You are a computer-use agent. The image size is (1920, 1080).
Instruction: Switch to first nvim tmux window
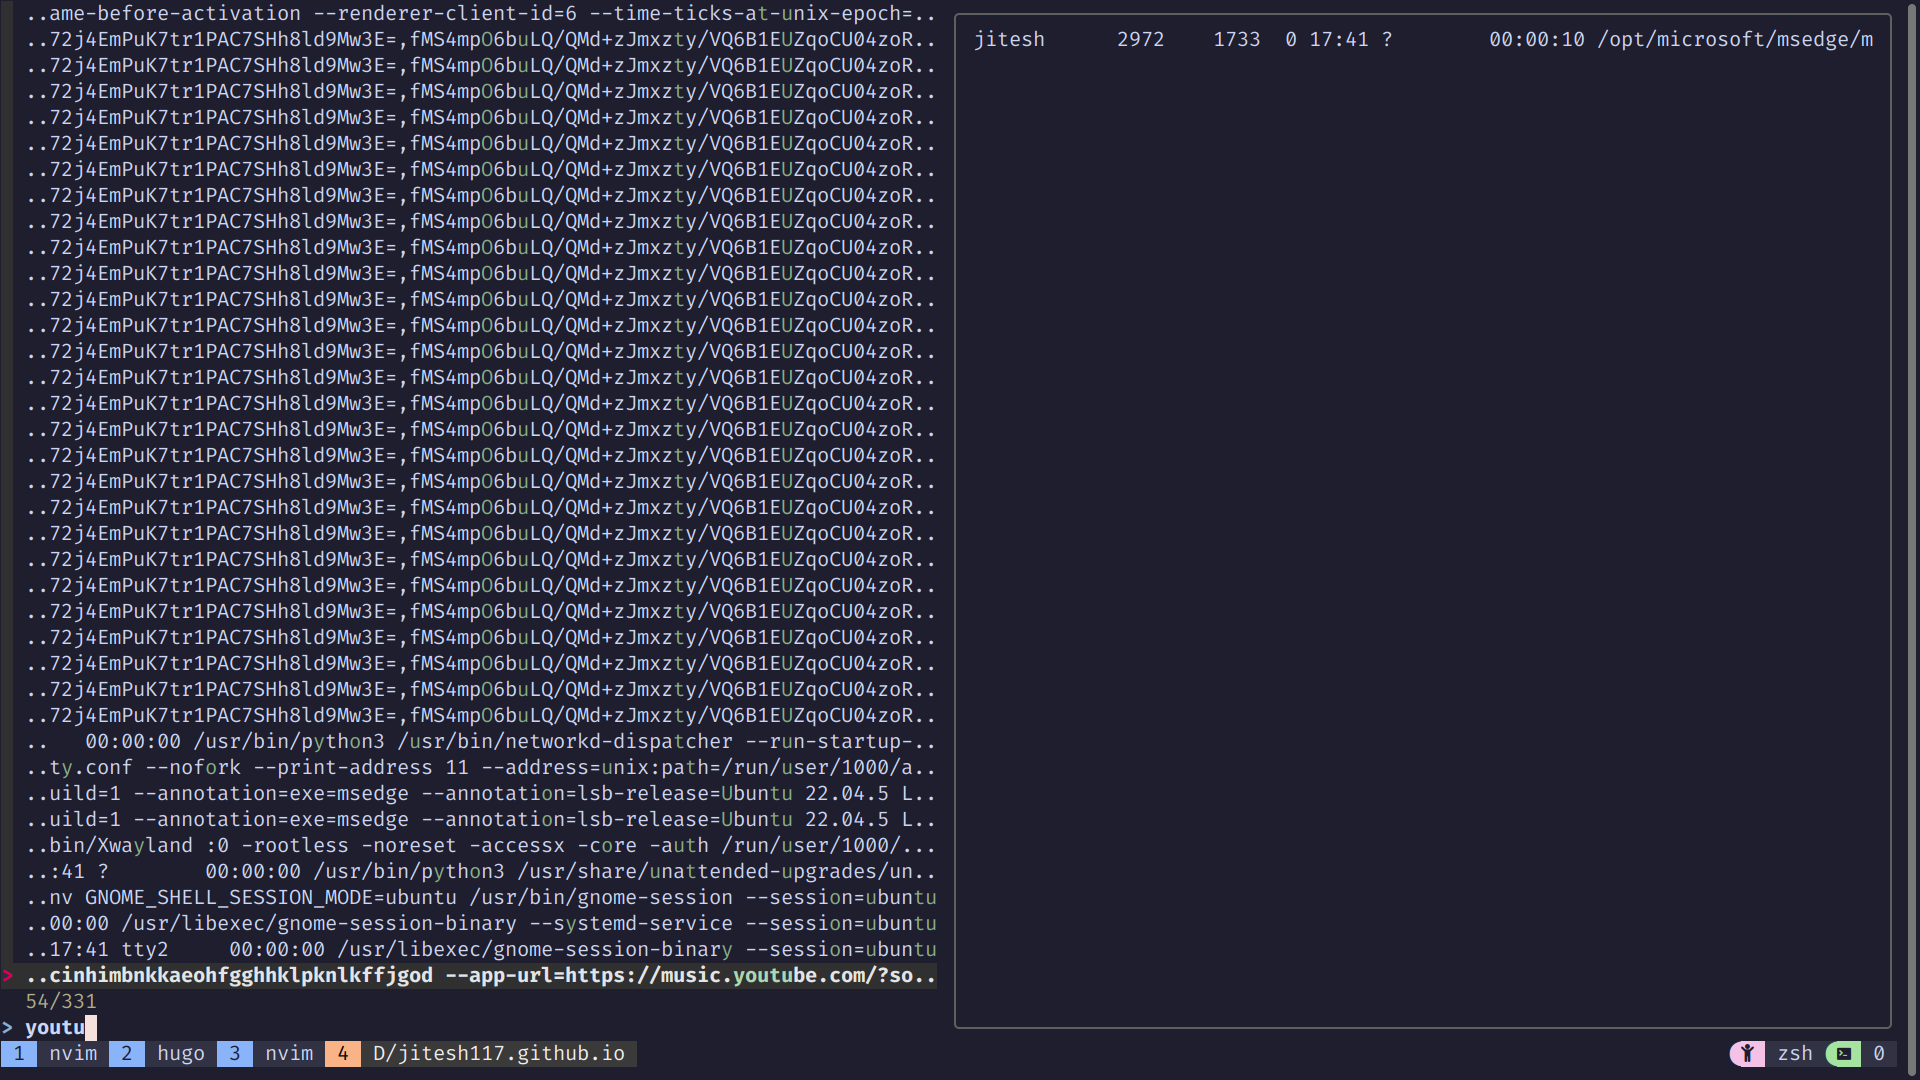(x=73, y=1053)
